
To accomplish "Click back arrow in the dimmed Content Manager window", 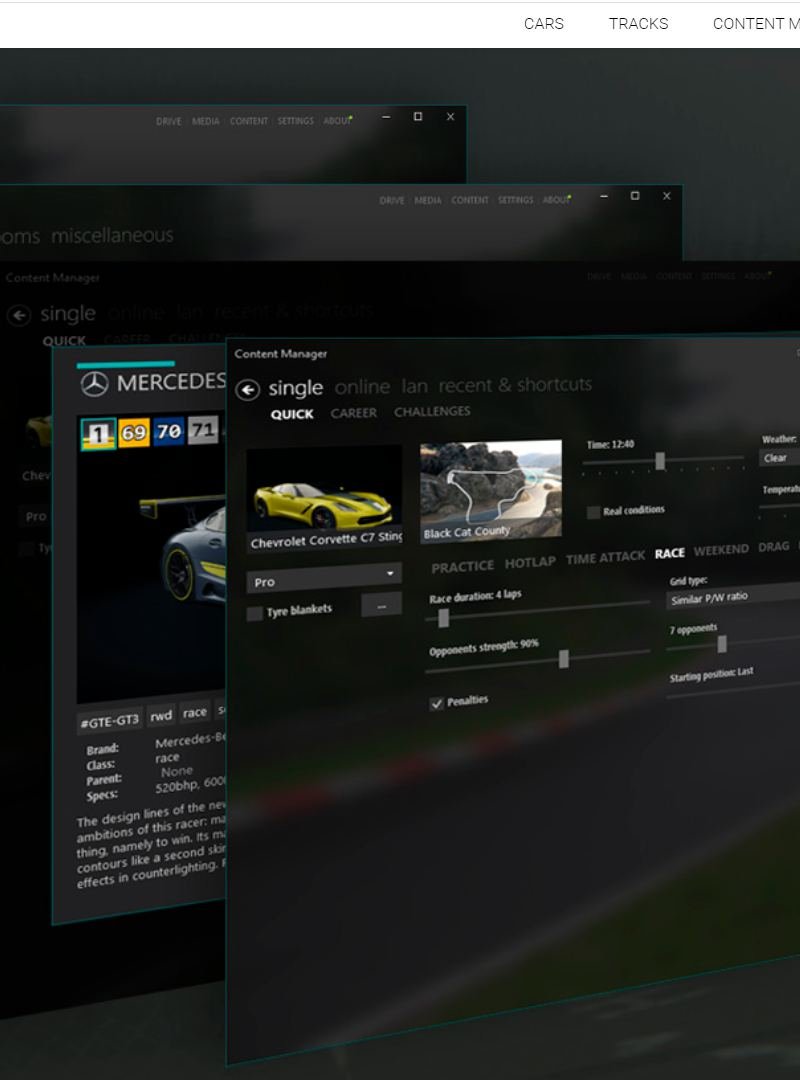I will [19, 315].
